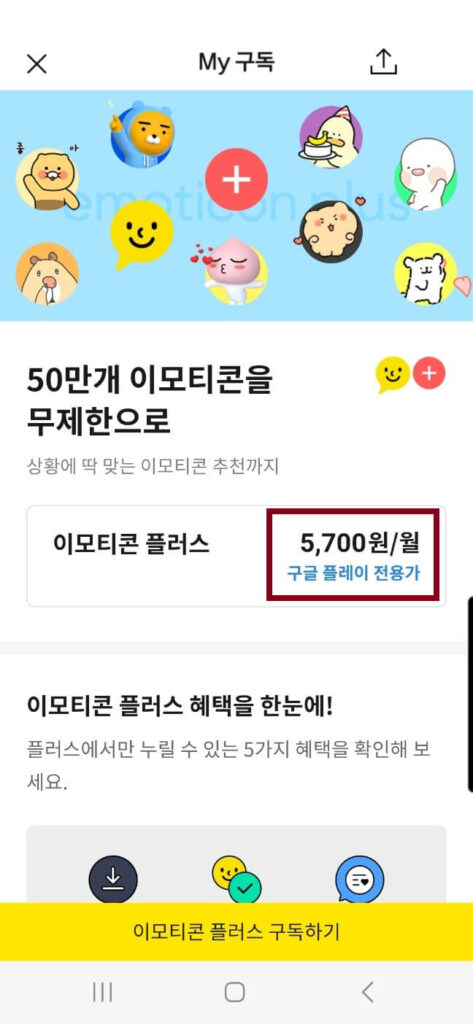
Task: Tap the duck holding cake emoticon
Action: (330, 137)
